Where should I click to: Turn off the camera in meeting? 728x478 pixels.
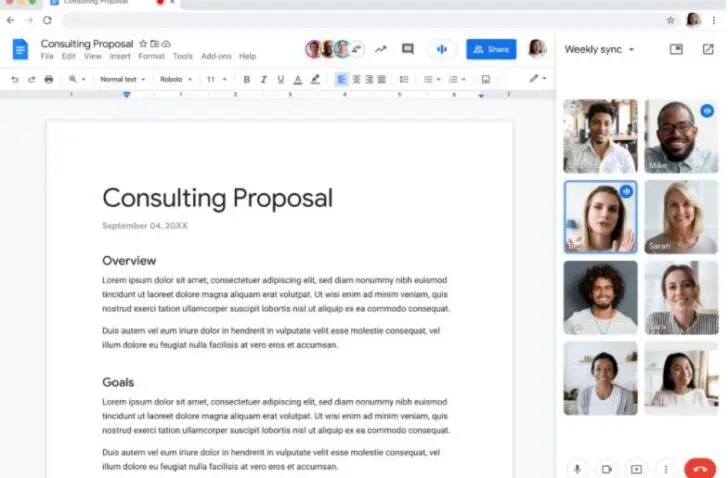606,469
